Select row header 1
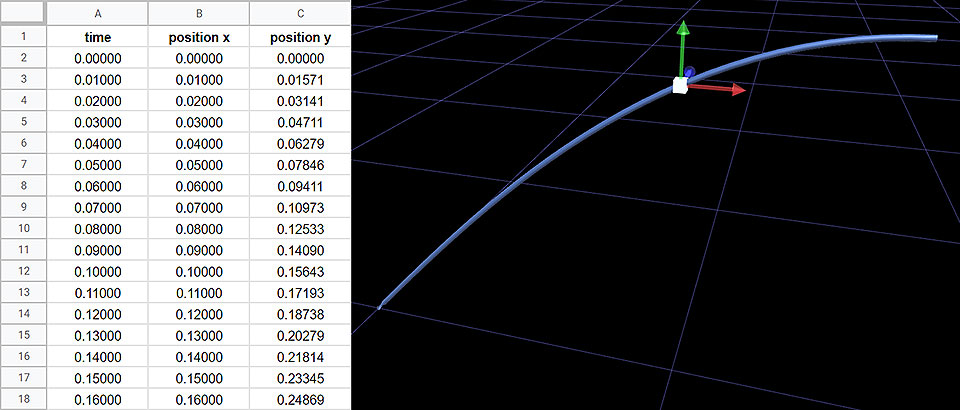This screenshot has height=410, width=960. click(23, 37)
